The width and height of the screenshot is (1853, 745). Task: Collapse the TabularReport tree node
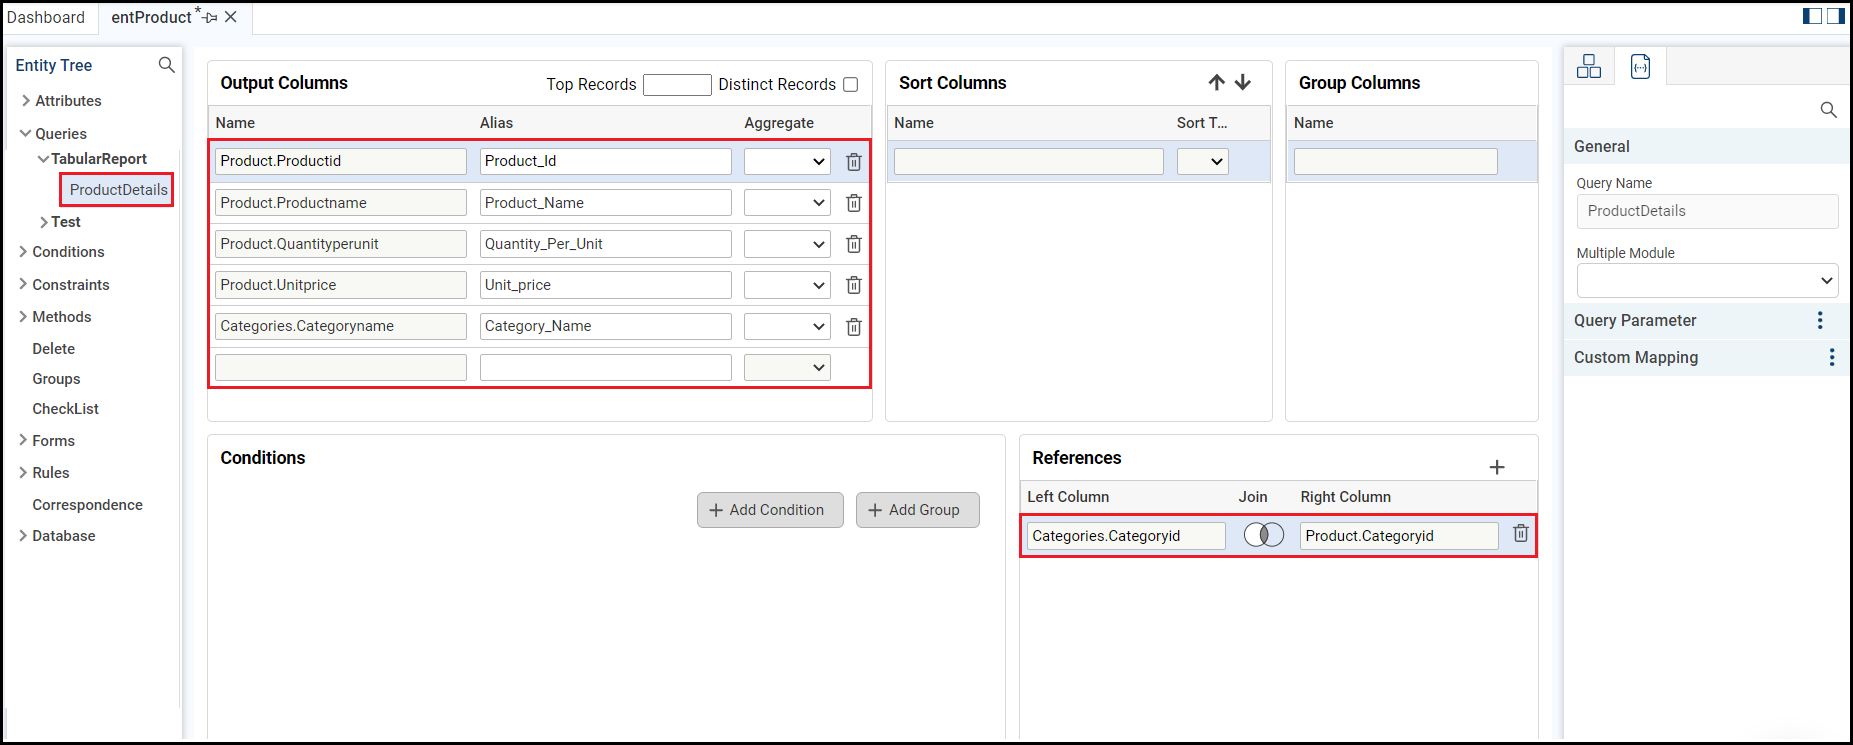pos(43,159)
